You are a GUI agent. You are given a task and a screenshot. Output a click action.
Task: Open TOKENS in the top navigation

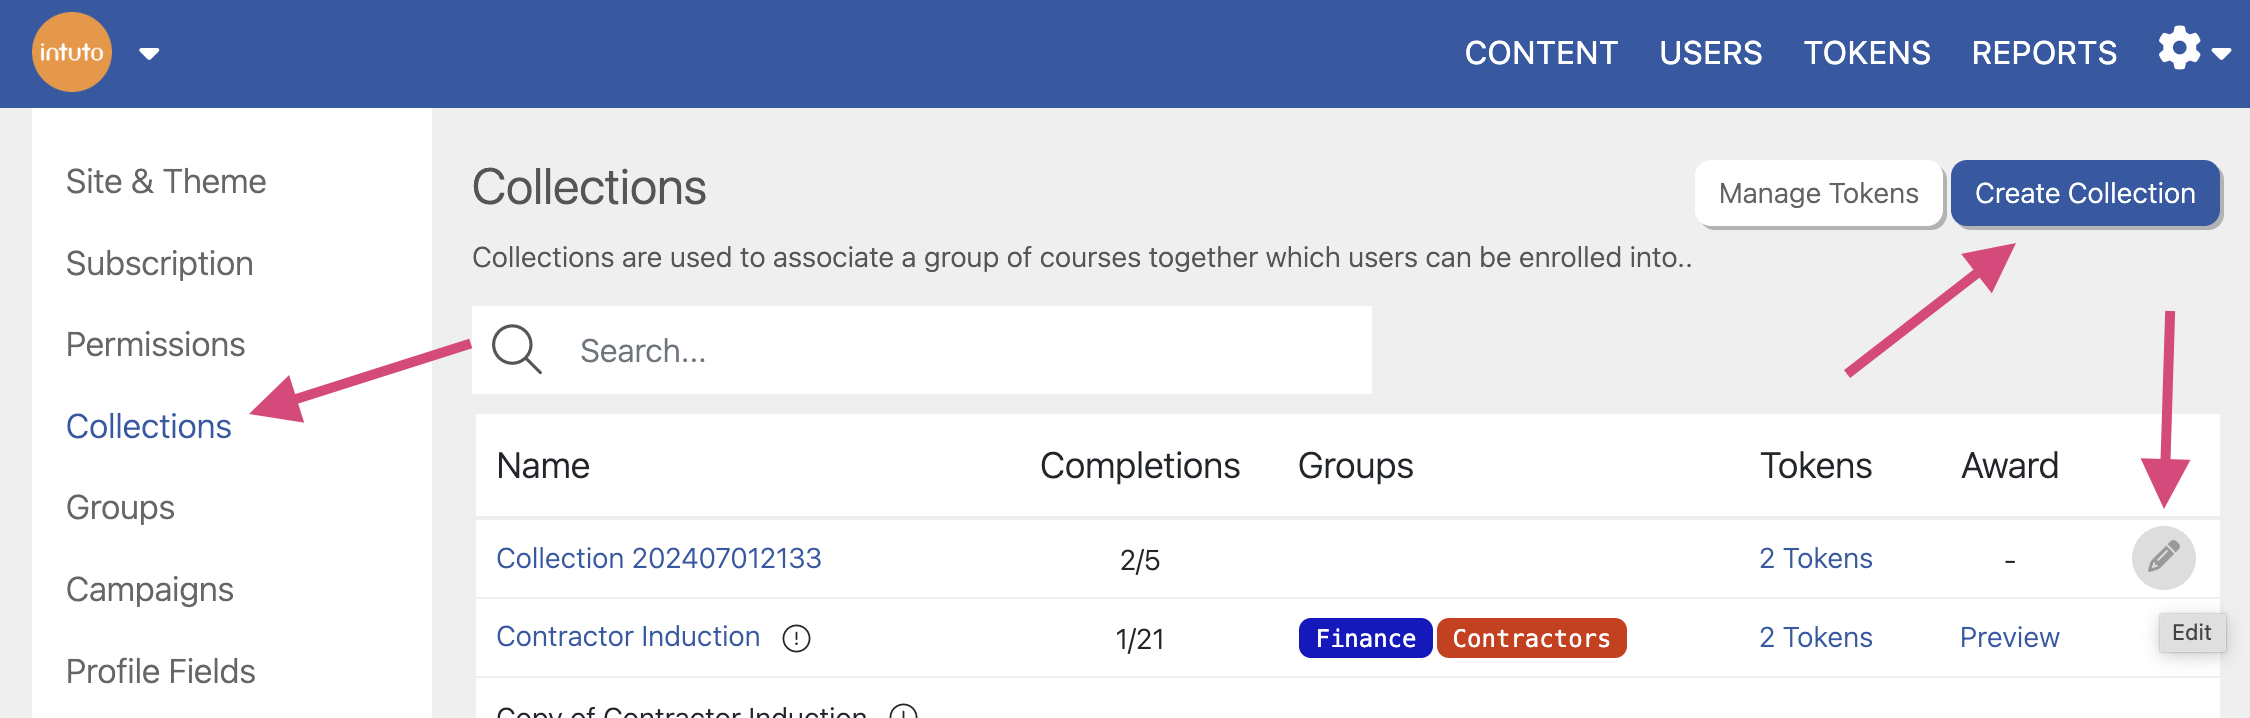click(1866, 53)
